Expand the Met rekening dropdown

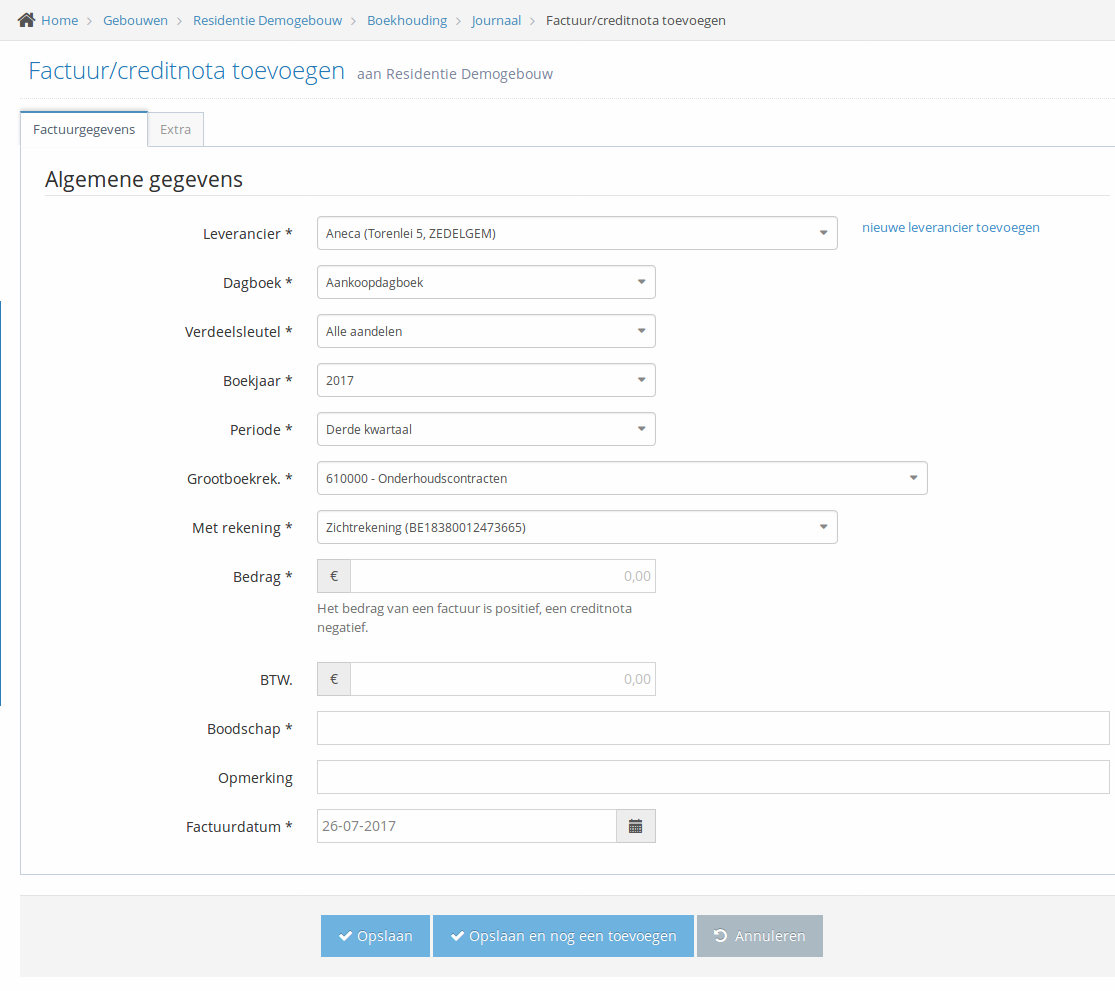(576, 527)
